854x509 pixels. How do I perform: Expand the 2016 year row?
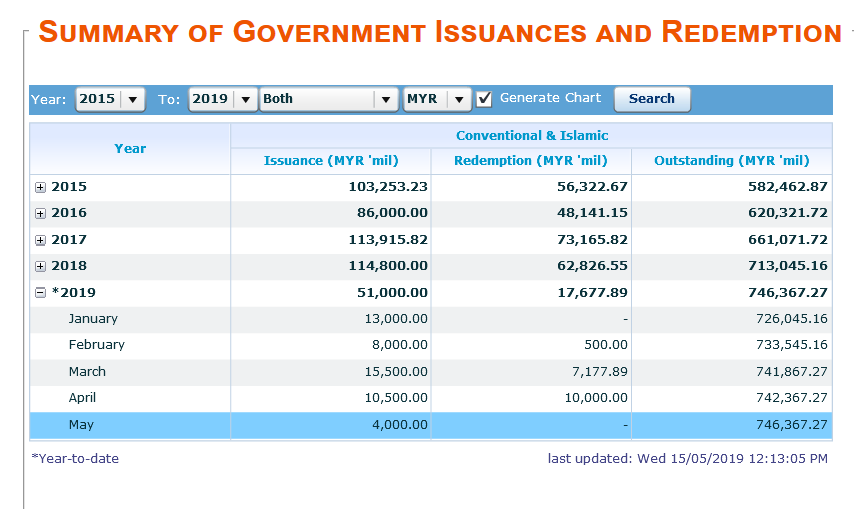coord(40,213)
